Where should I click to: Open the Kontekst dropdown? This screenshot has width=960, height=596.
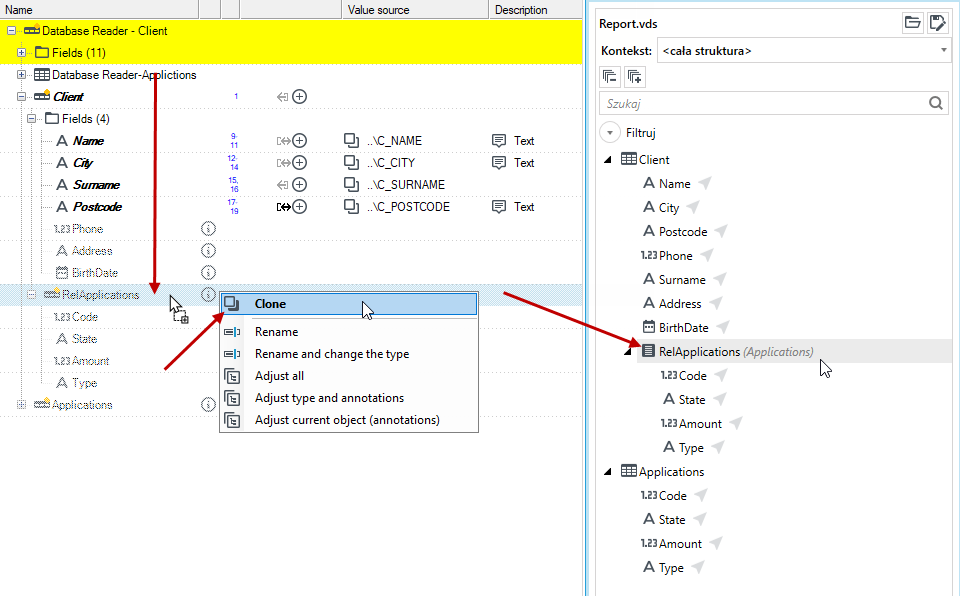click(x=803, y=51)
